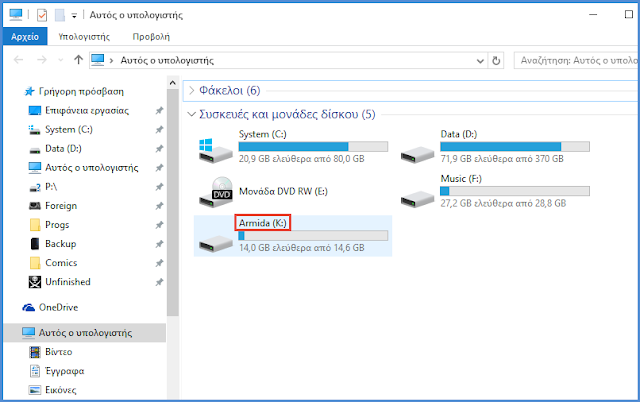Click the Data (D:) drive icon in main pane
Screen dimensions: 640x402
pyautogui.click(x=416, y=149)
